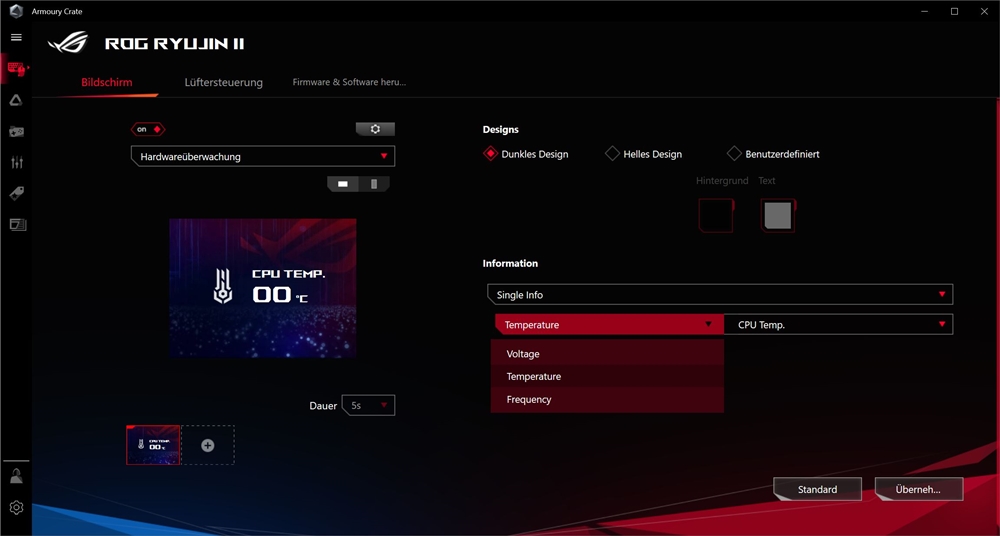Close the Armoury Crate window
1000x536 pixels.
click(x=984, y=11)
